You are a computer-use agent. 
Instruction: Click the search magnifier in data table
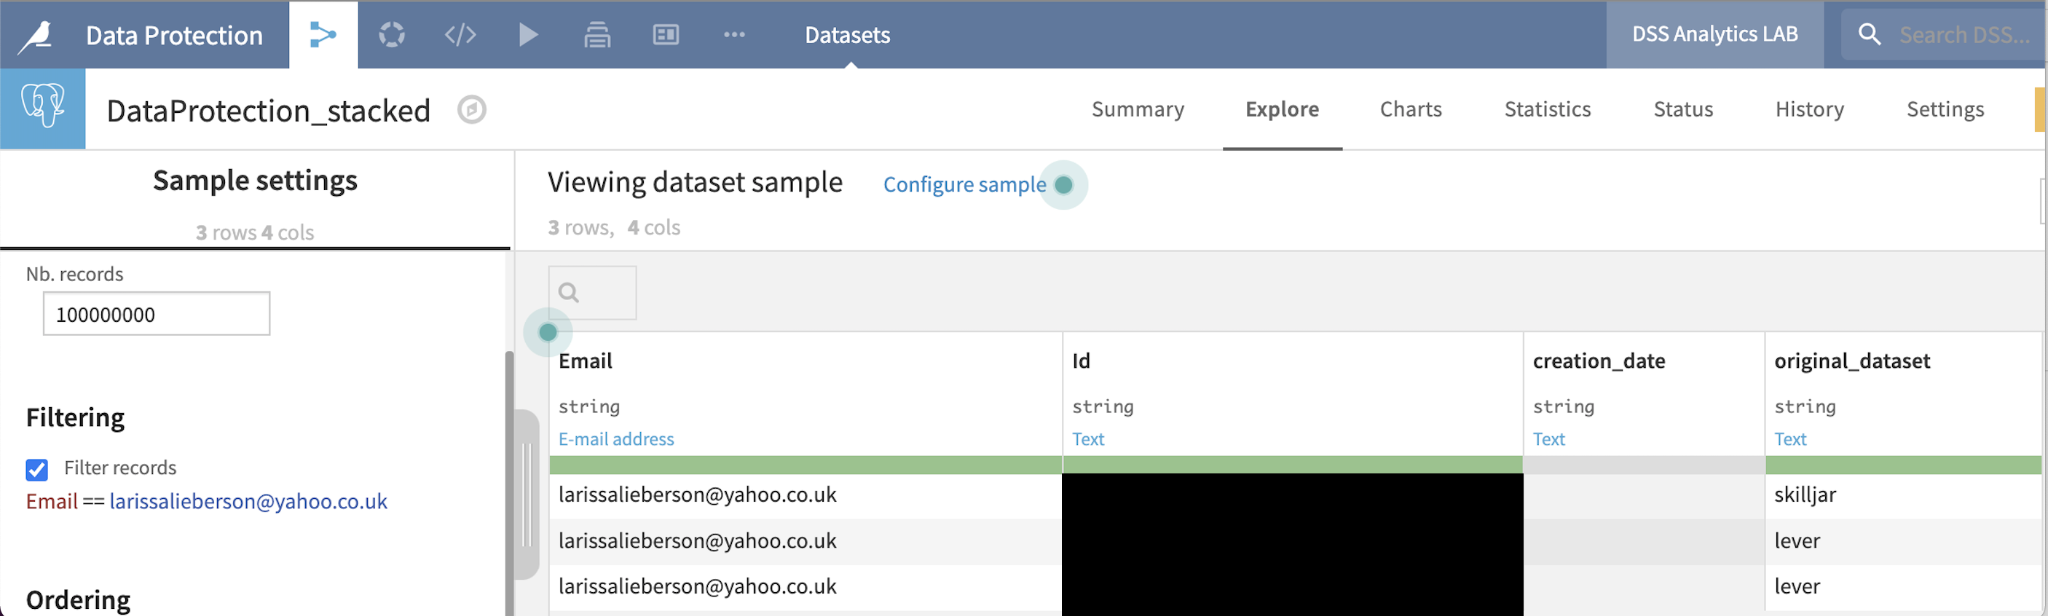(569, 293)
